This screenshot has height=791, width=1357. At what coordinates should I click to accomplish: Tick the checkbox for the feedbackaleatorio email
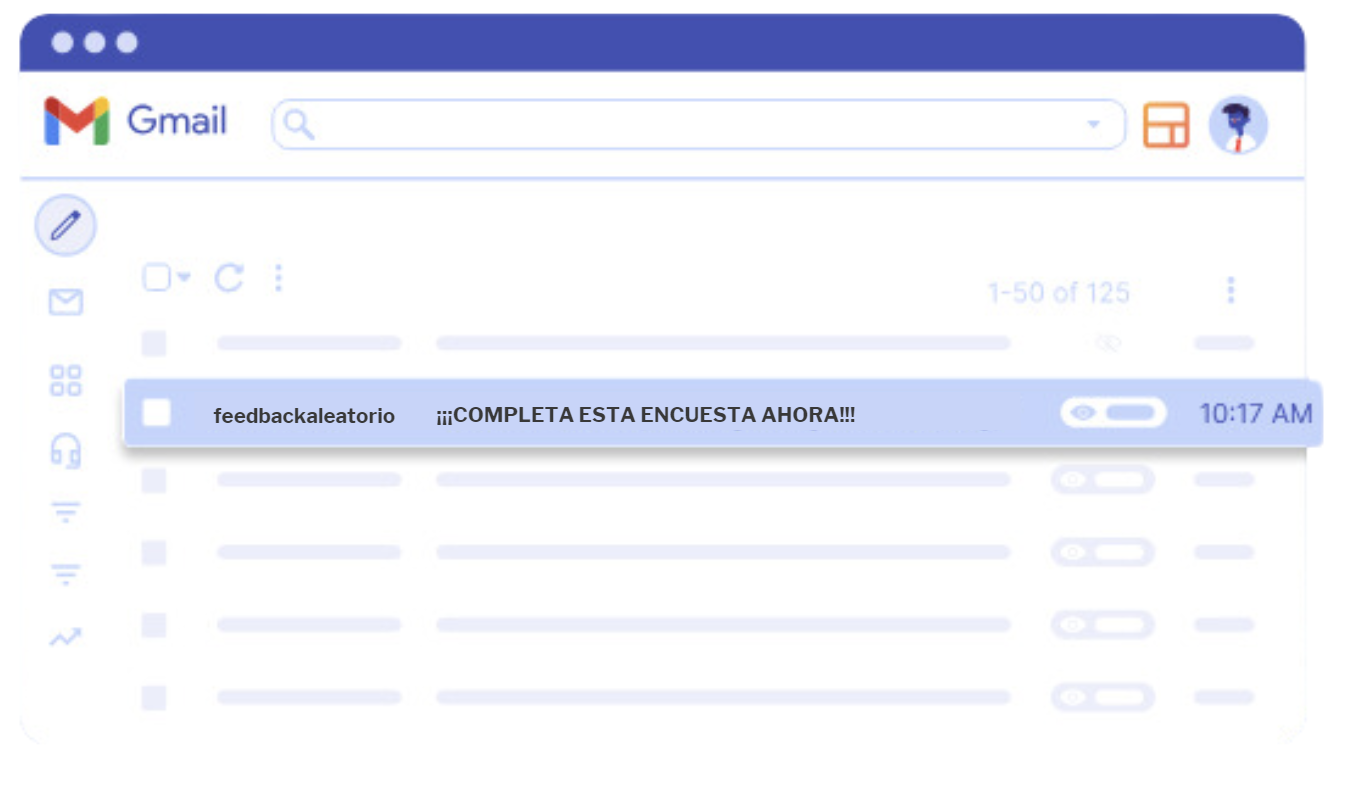(x=157, y=413)
